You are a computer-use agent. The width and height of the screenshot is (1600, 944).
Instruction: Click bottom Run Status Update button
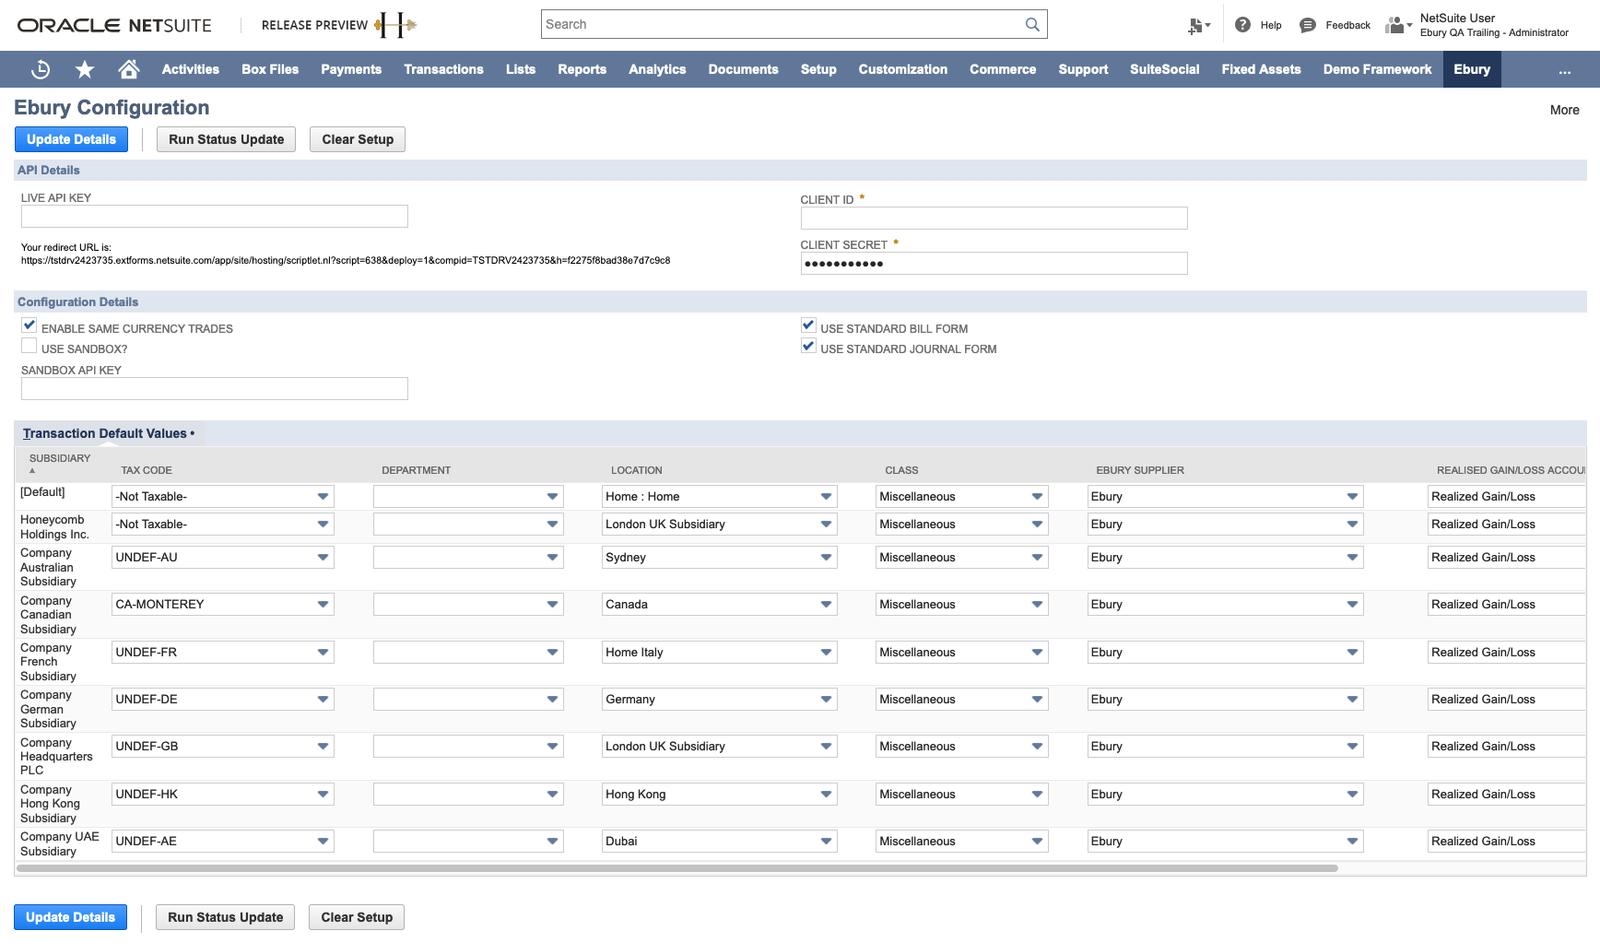click(x=225, y=917)
